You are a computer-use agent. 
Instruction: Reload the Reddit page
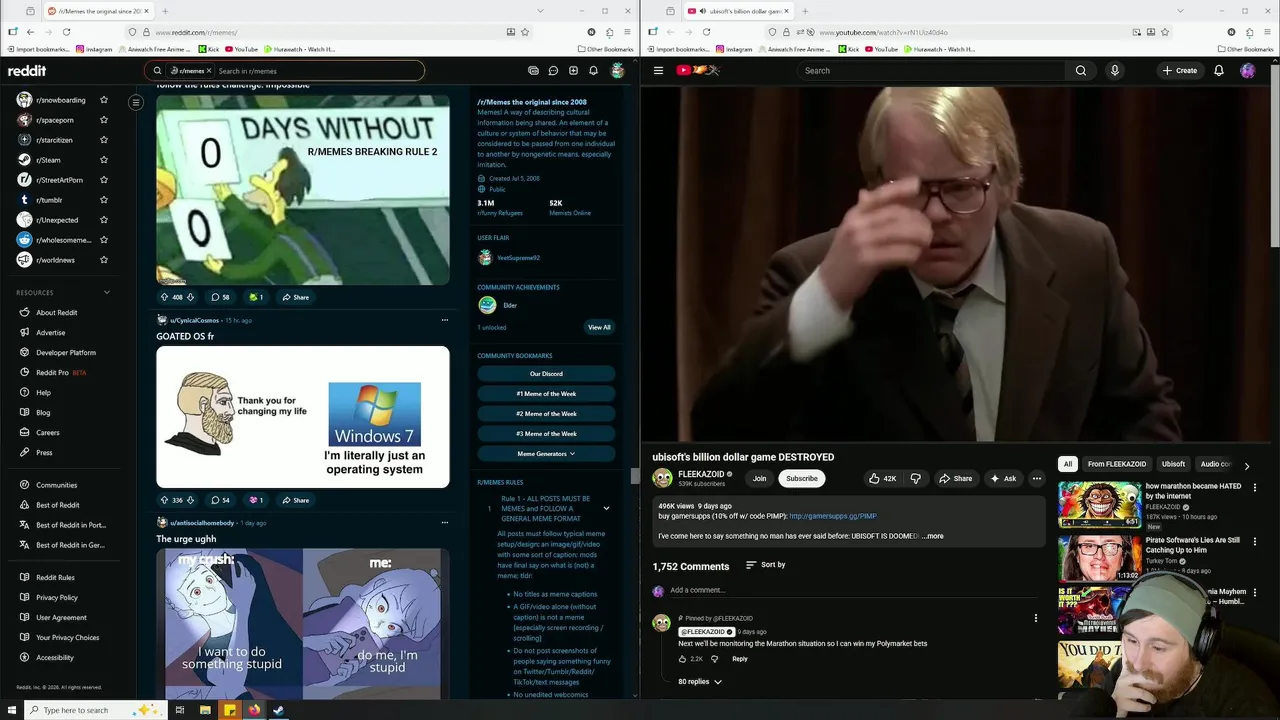pos(66,32)
